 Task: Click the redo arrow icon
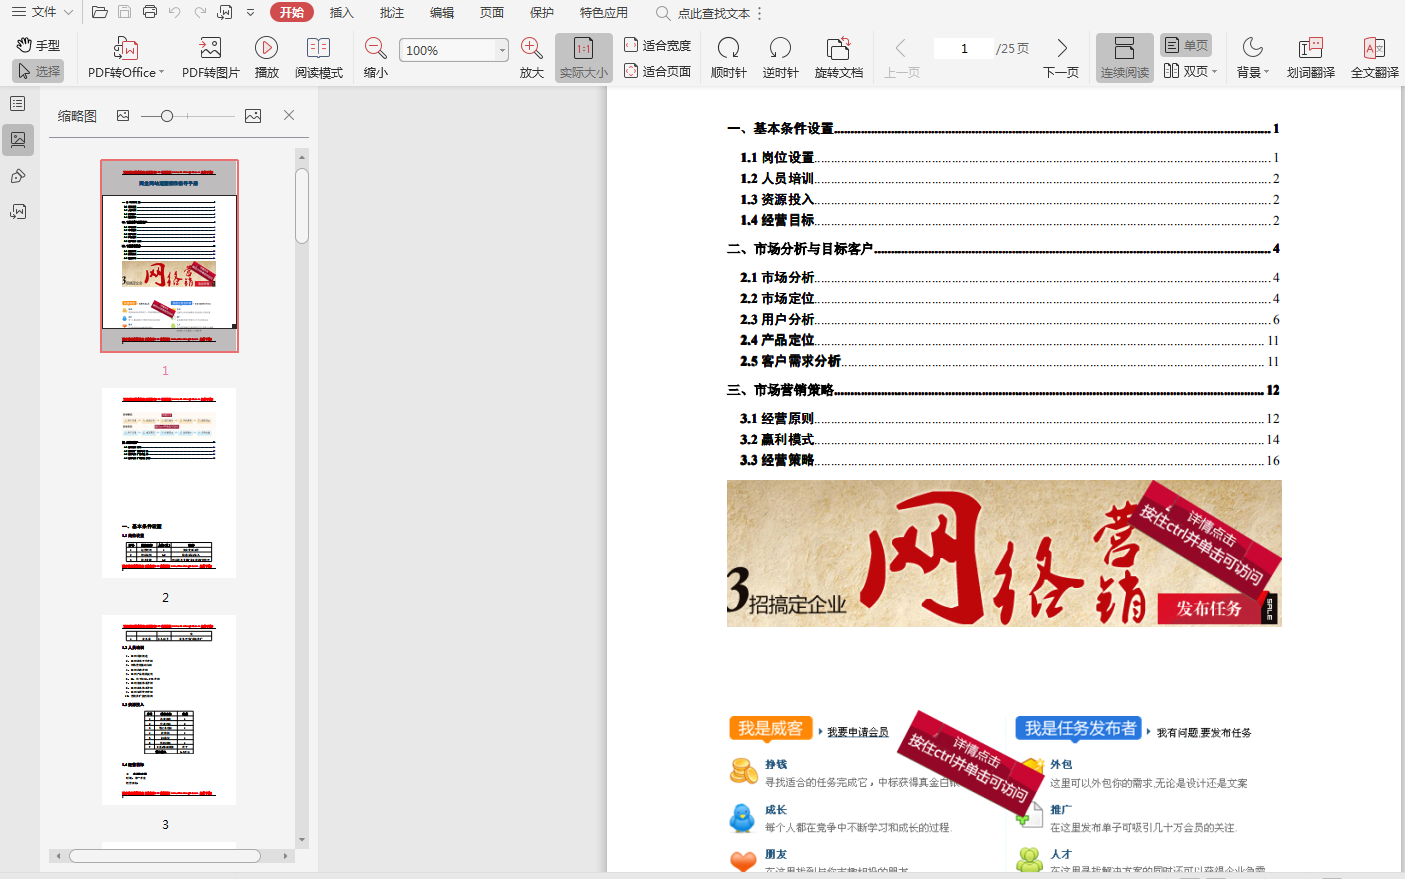pos(200,12)
